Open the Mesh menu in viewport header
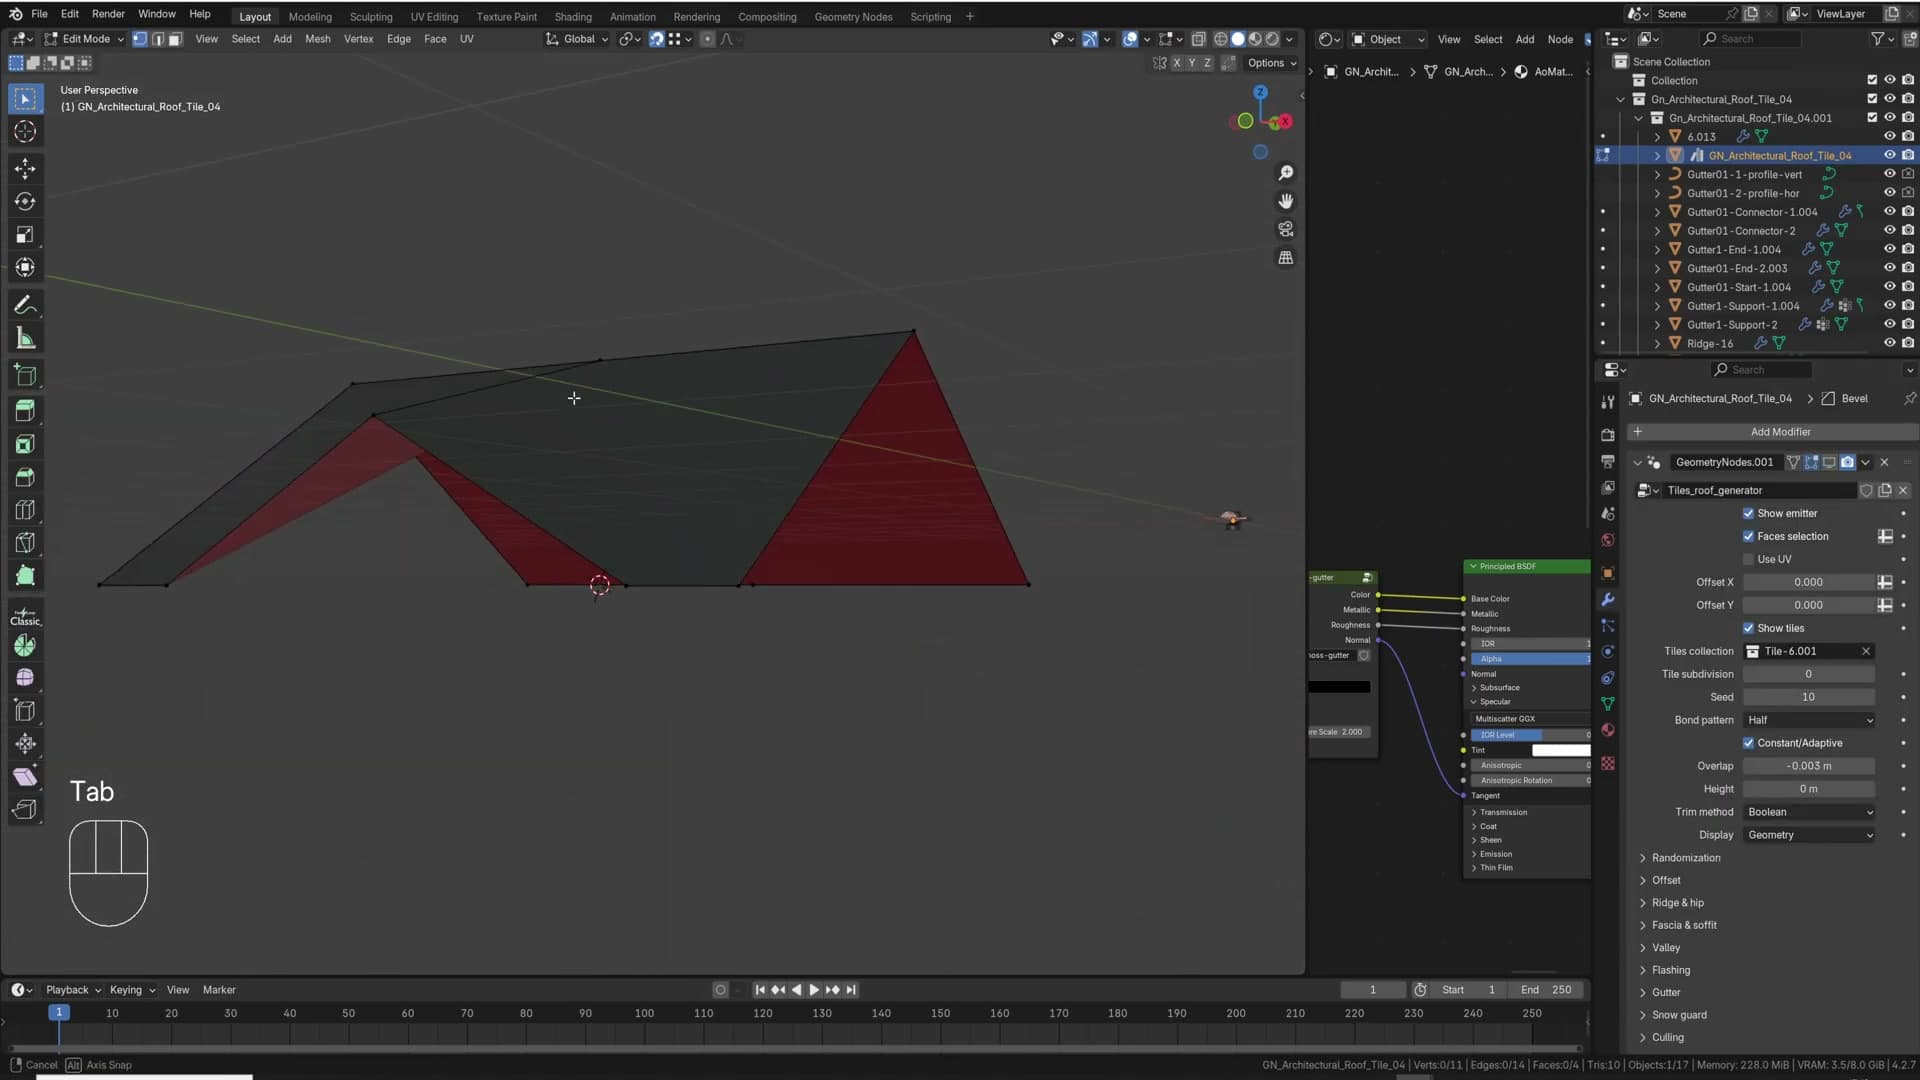This screenshot has height=1080, width=1920. click(317, 39)
